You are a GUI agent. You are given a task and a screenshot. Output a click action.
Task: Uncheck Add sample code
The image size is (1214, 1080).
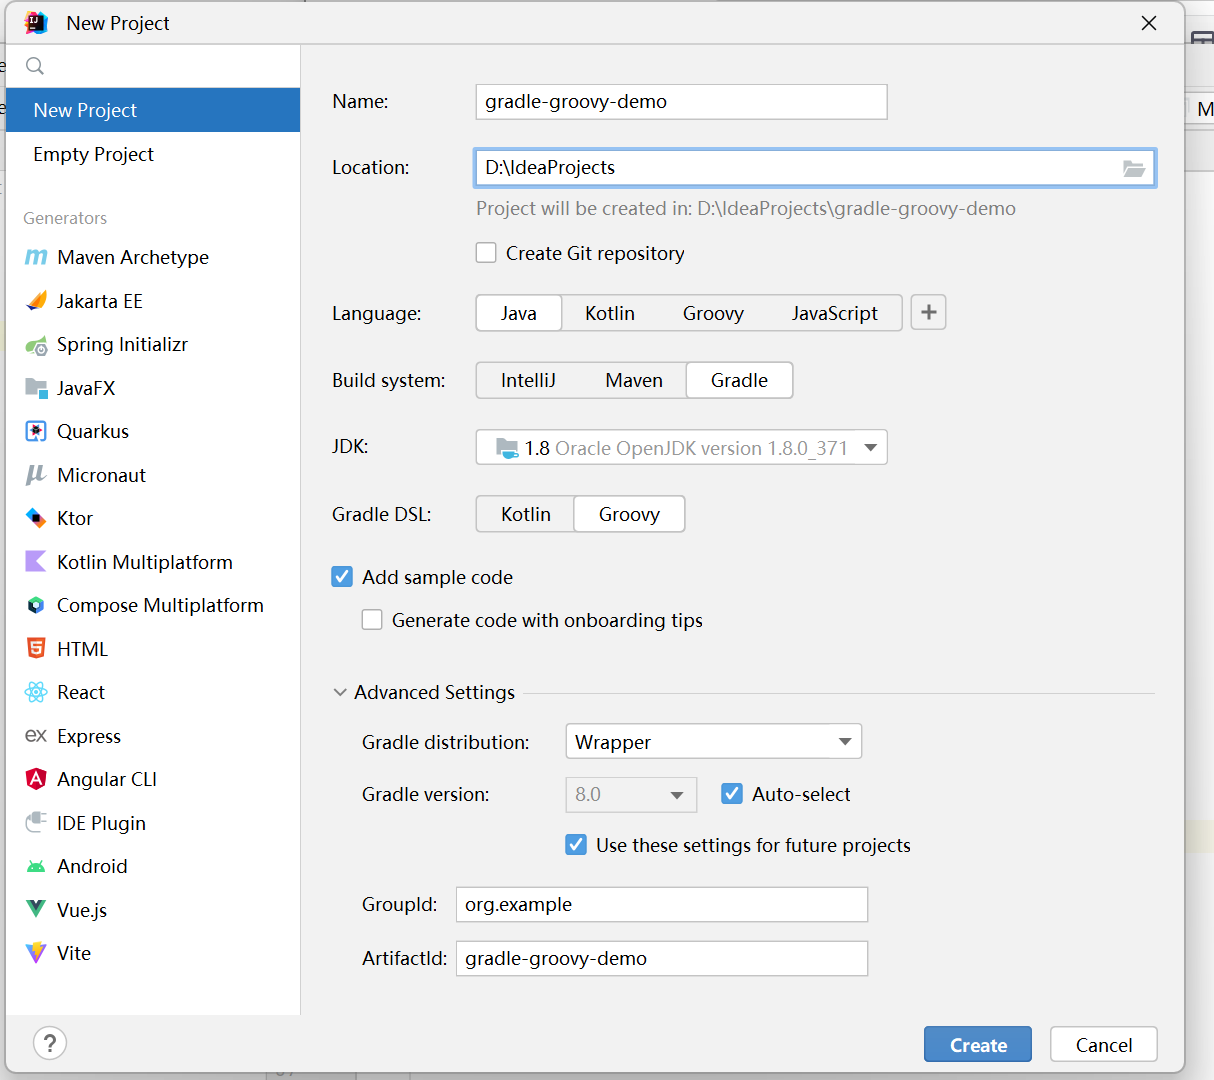click(342, 577)
